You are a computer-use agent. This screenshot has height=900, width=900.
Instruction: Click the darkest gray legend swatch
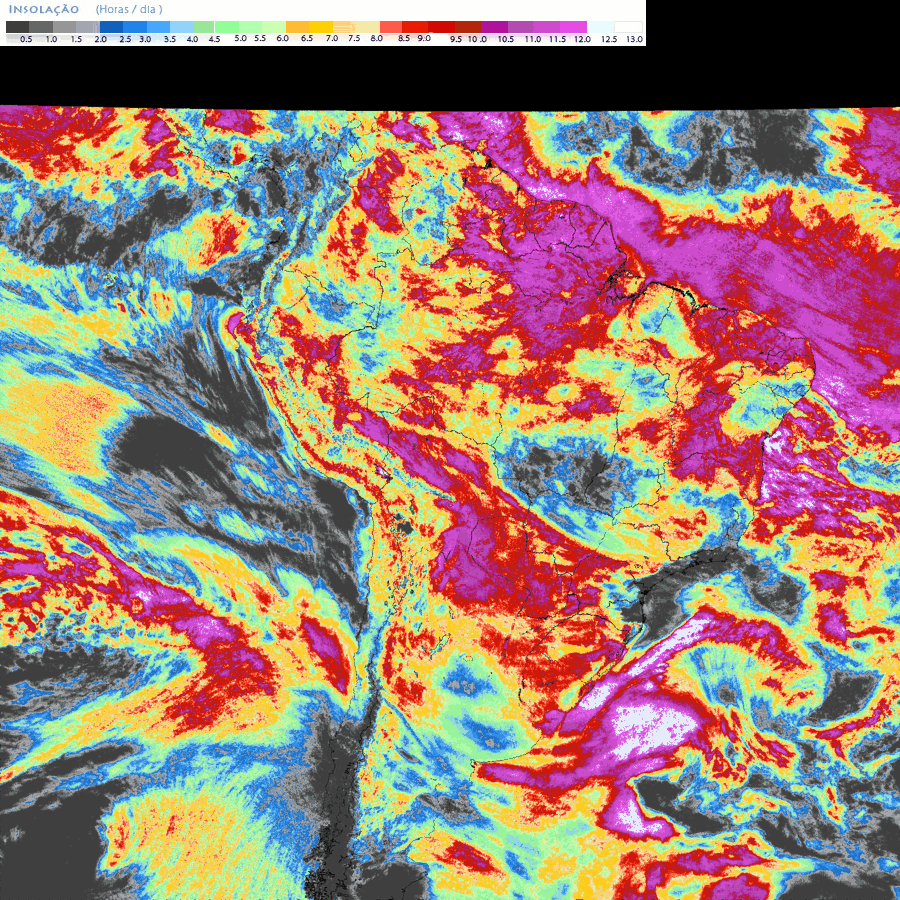click(17, 27)
